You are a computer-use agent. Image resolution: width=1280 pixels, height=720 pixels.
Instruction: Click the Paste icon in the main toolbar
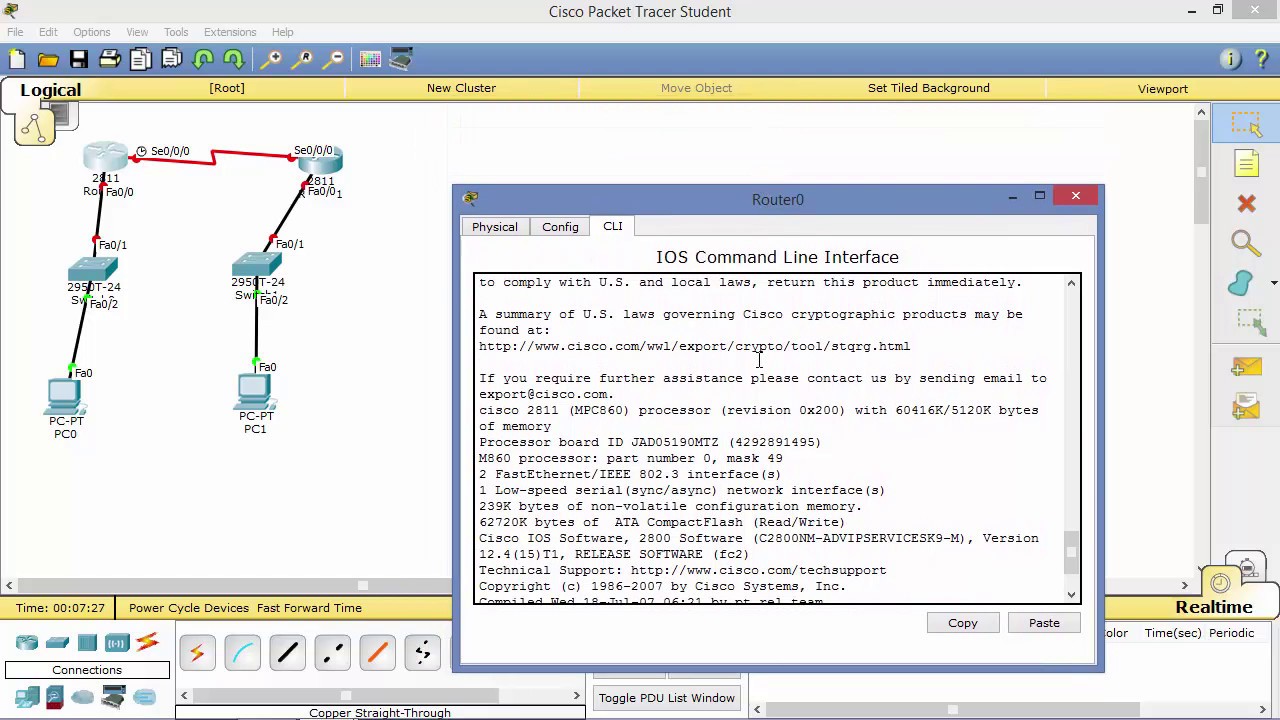(171, 59)
